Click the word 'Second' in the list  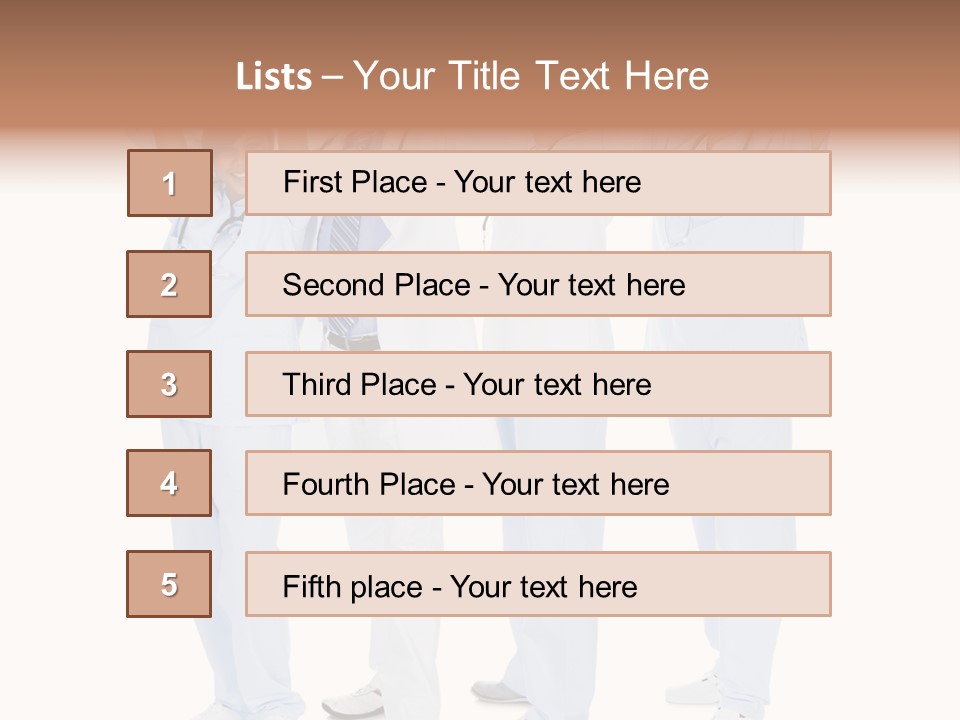pyautogui.click(x=335, y=285)
